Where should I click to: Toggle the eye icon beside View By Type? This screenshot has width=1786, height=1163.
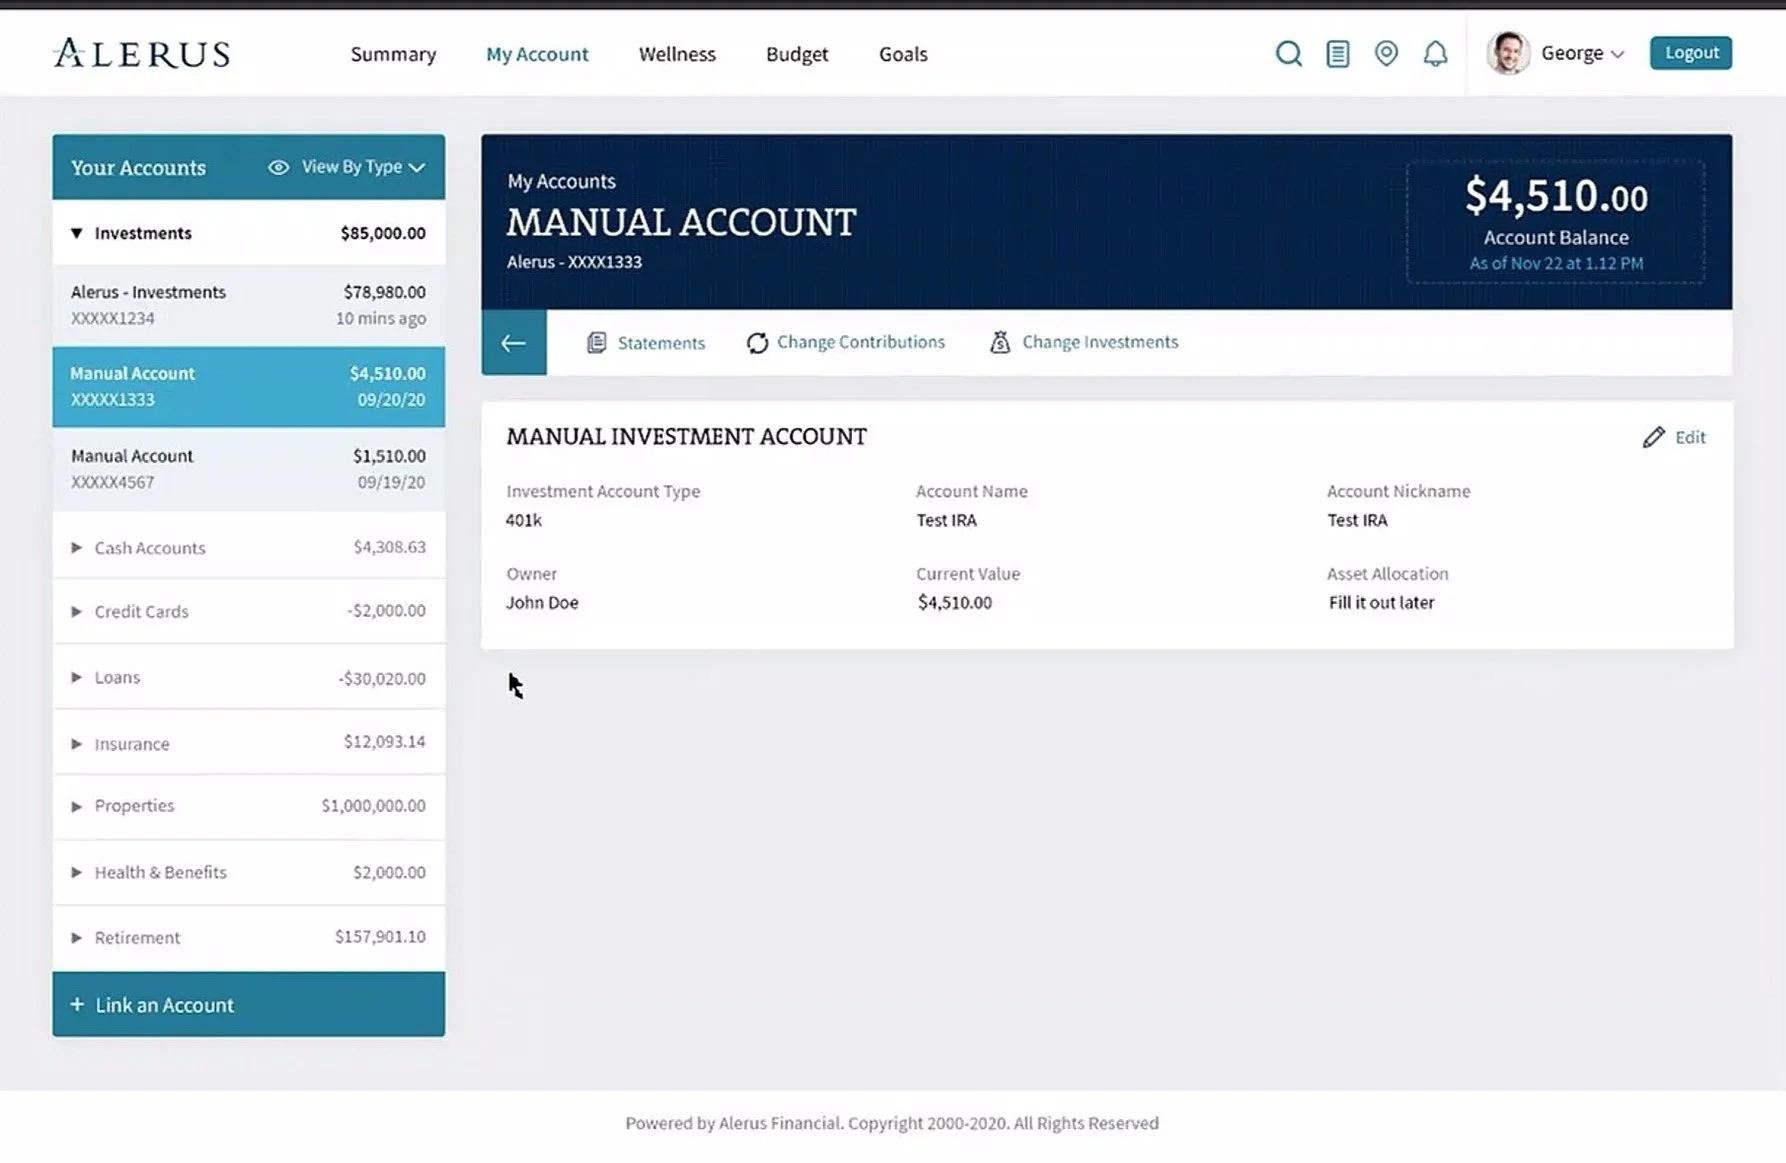(x=278, y=167)
